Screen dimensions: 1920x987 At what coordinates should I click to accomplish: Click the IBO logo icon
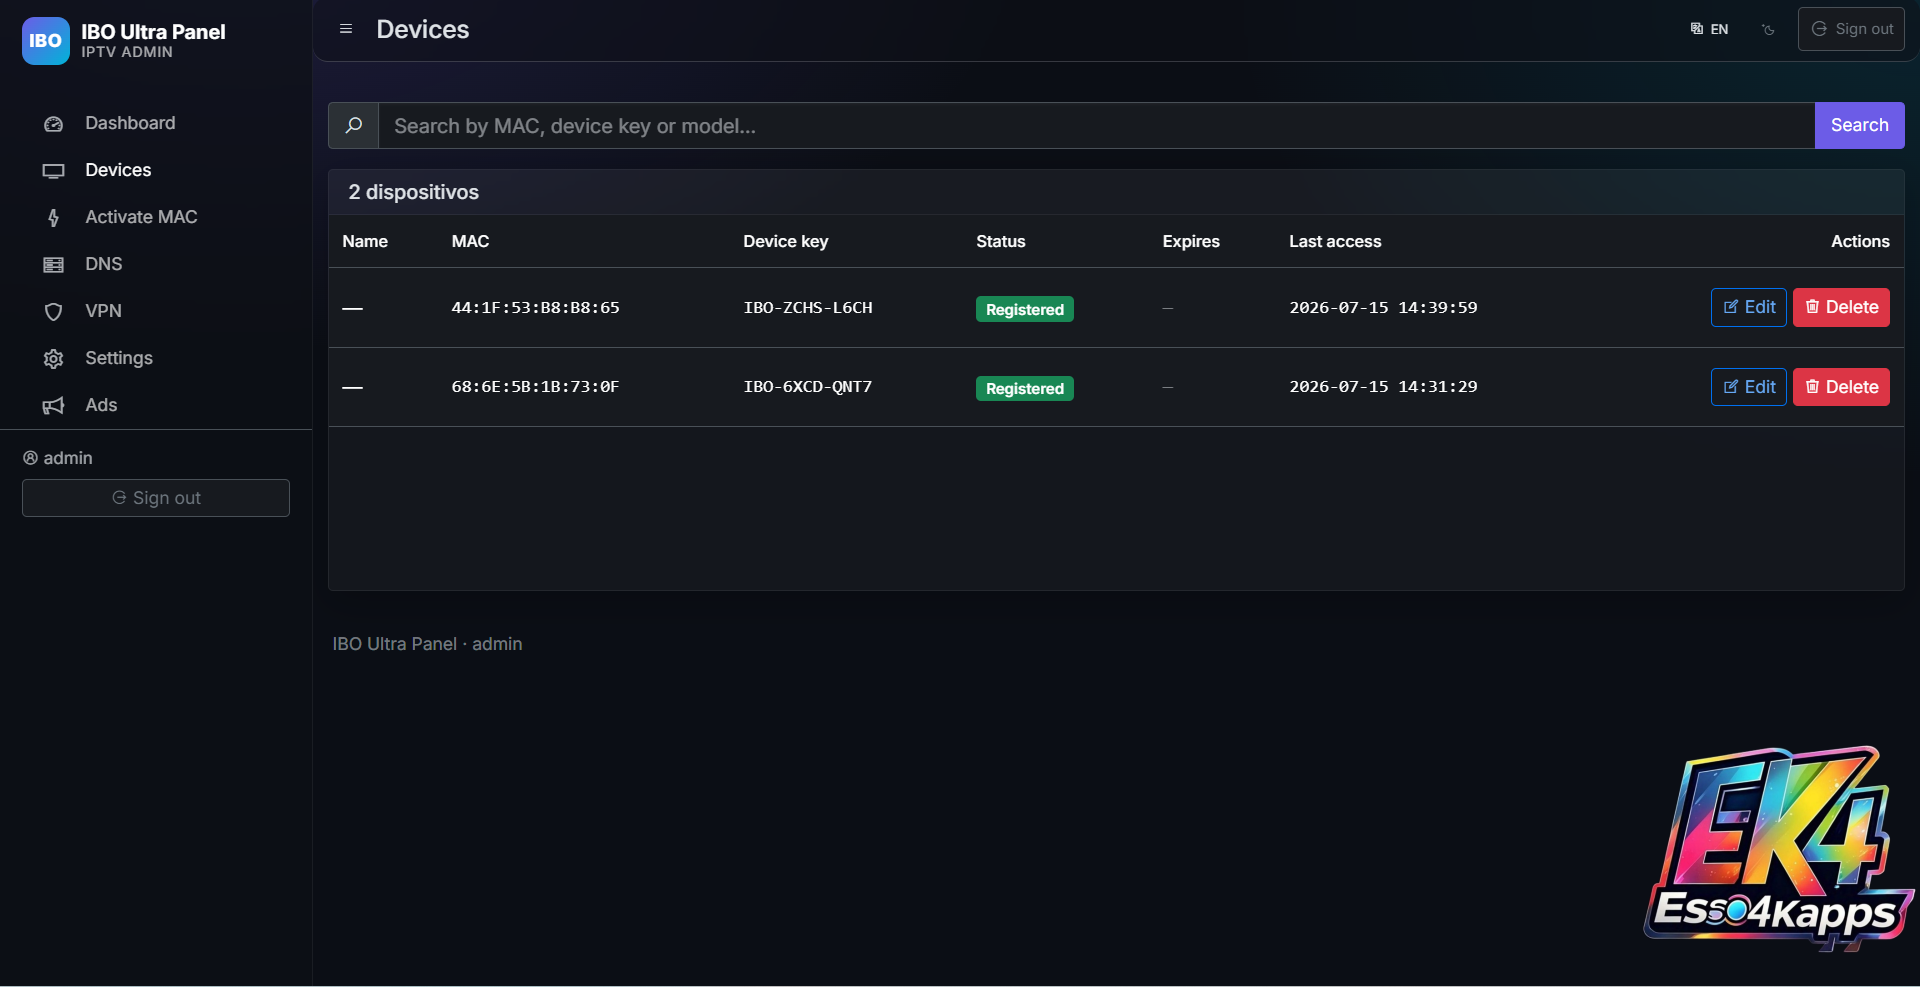pos(46,41)
